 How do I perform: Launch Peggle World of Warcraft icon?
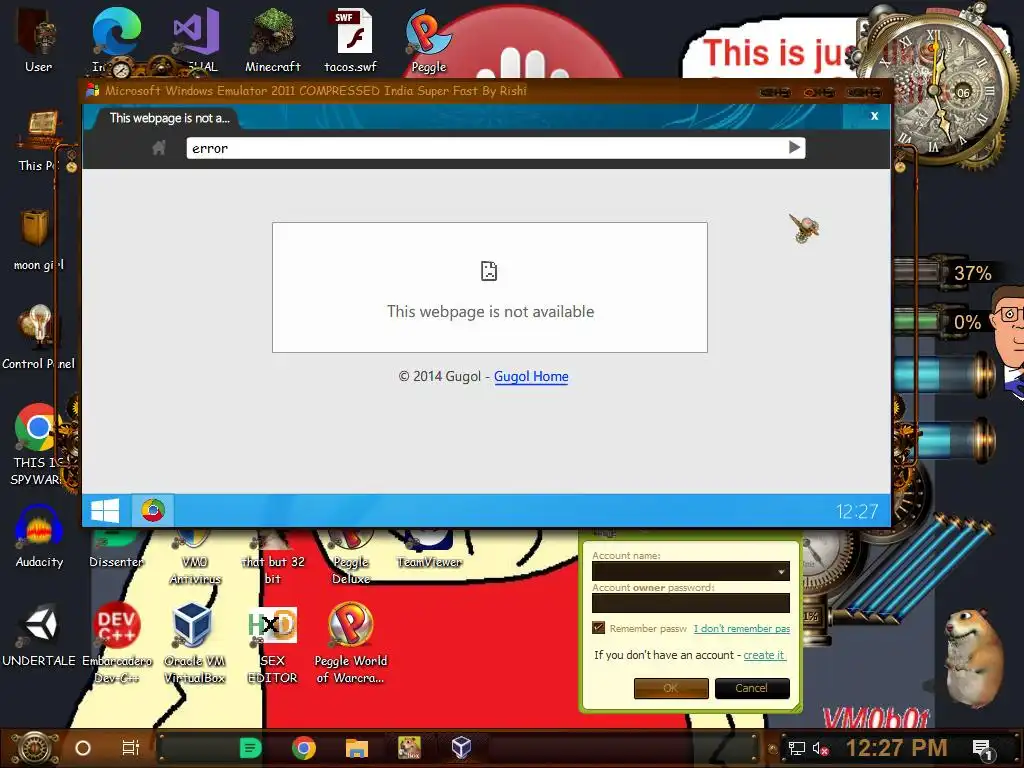point(351,643)
